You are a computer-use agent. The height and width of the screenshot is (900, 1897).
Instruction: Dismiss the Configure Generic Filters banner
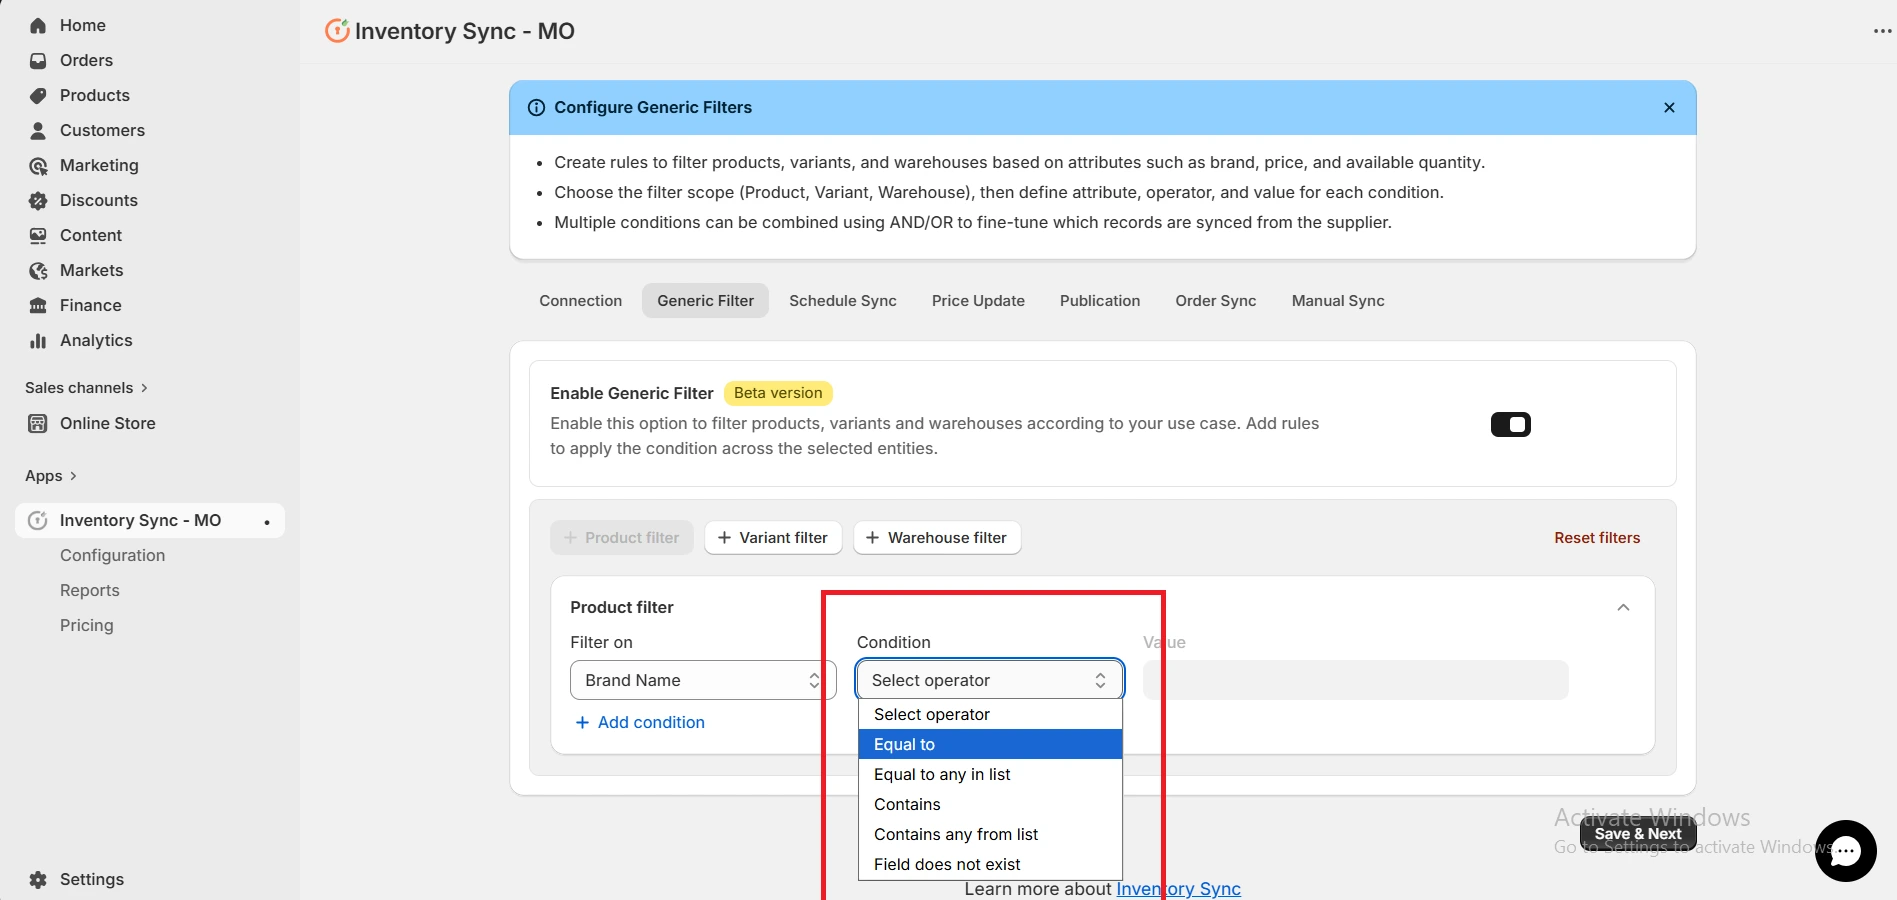point(1669,107)
